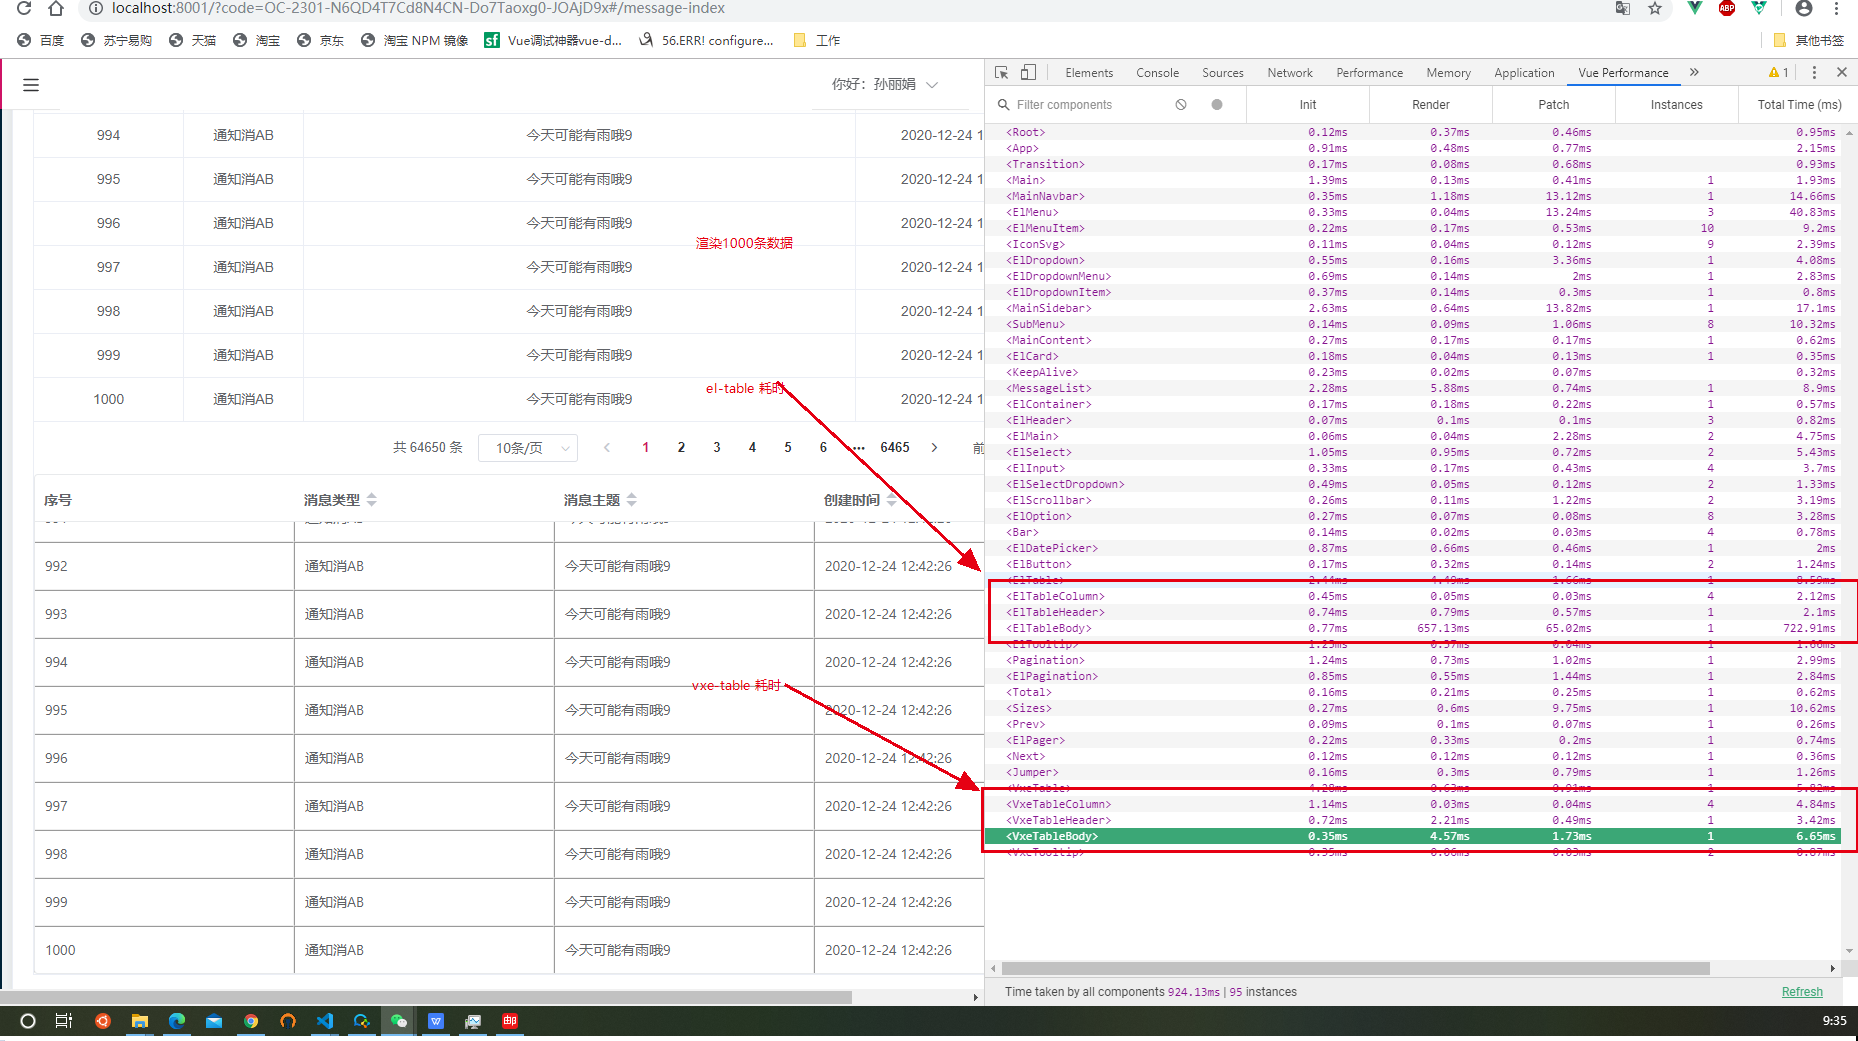Sort by Total Time (ms) column header

click(1800, 105)
